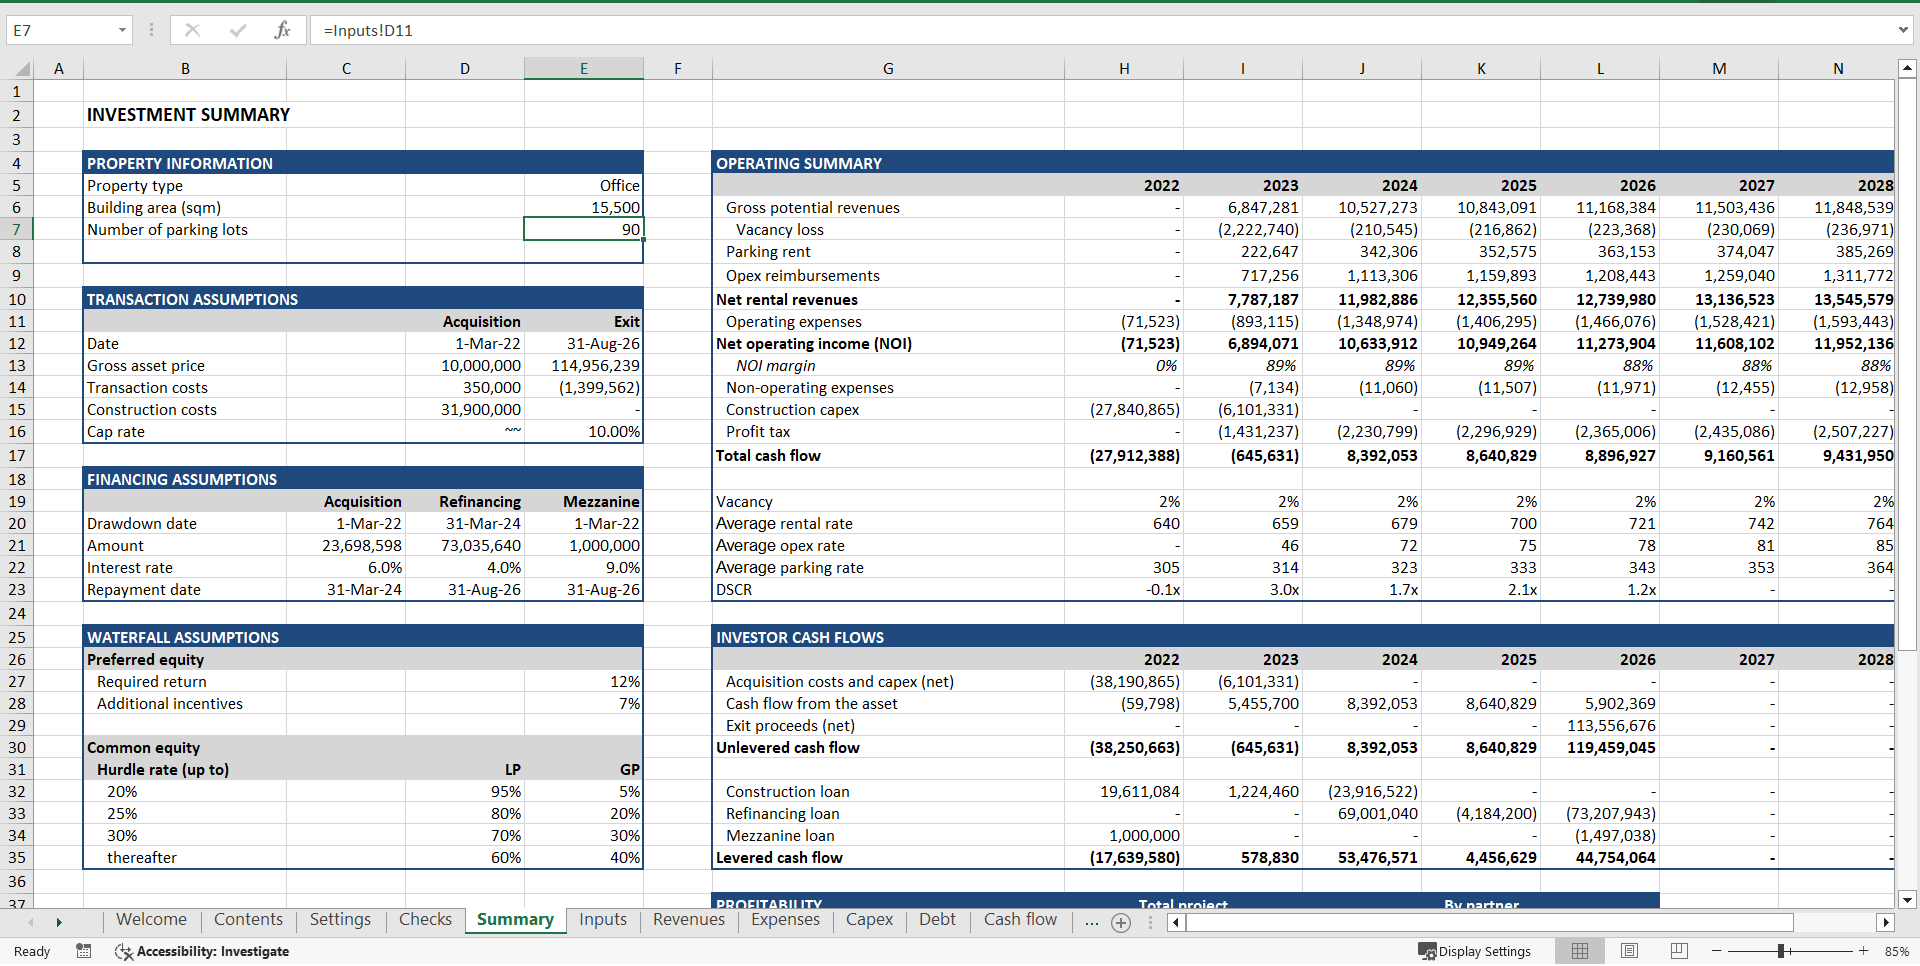Switch to Page Layout view
The image size is (1920, 966).
click(1629, 951)
